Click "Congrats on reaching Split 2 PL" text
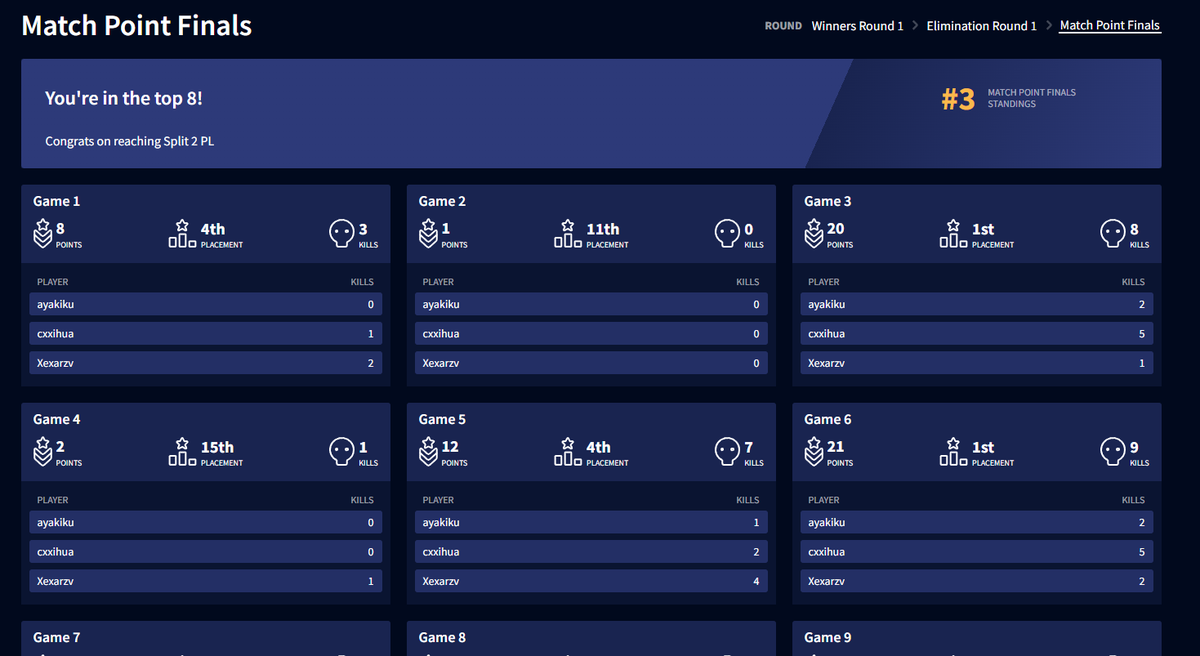Screen dimensions: 1200x656 (130, 142)
